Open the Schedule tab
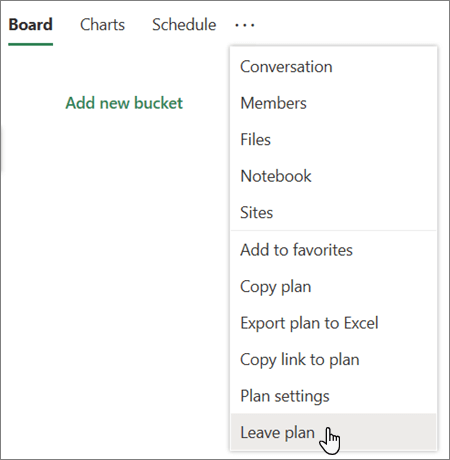Image resolution: width=450 pixels, height=460 pixels. pyautogui.click(x=184, y=25)
